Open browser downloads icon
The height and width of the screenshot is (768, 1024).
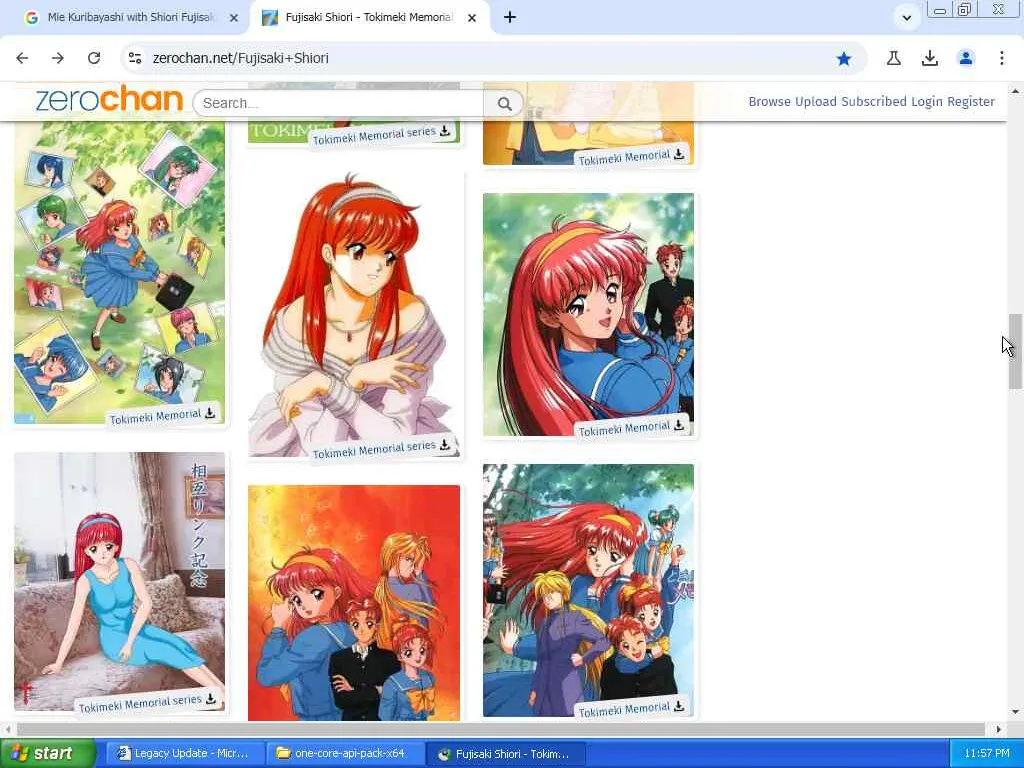coord(929,58)
